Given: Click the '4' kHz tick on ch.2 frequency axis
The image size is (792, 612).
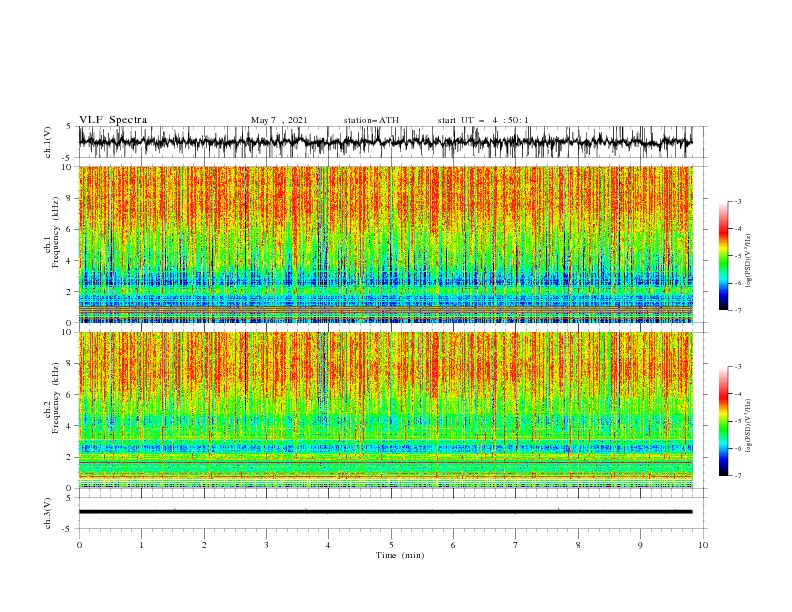Looking at the screenshot, I should (x=70, y=426).
